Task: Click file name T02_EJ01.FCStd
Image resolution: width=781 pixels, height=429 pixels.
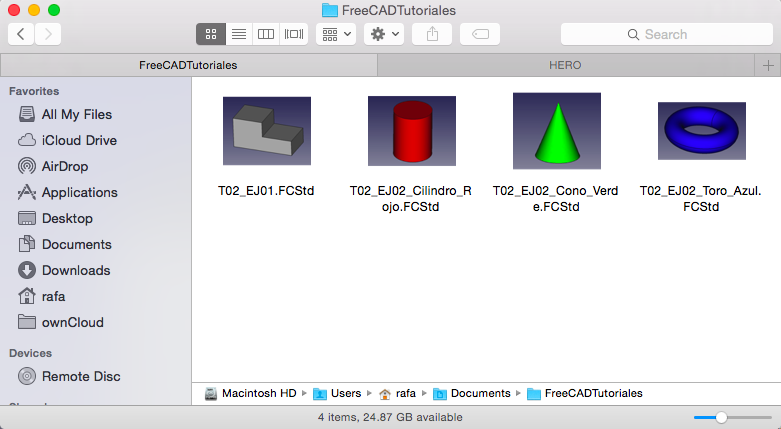Action: pos(266,191)
